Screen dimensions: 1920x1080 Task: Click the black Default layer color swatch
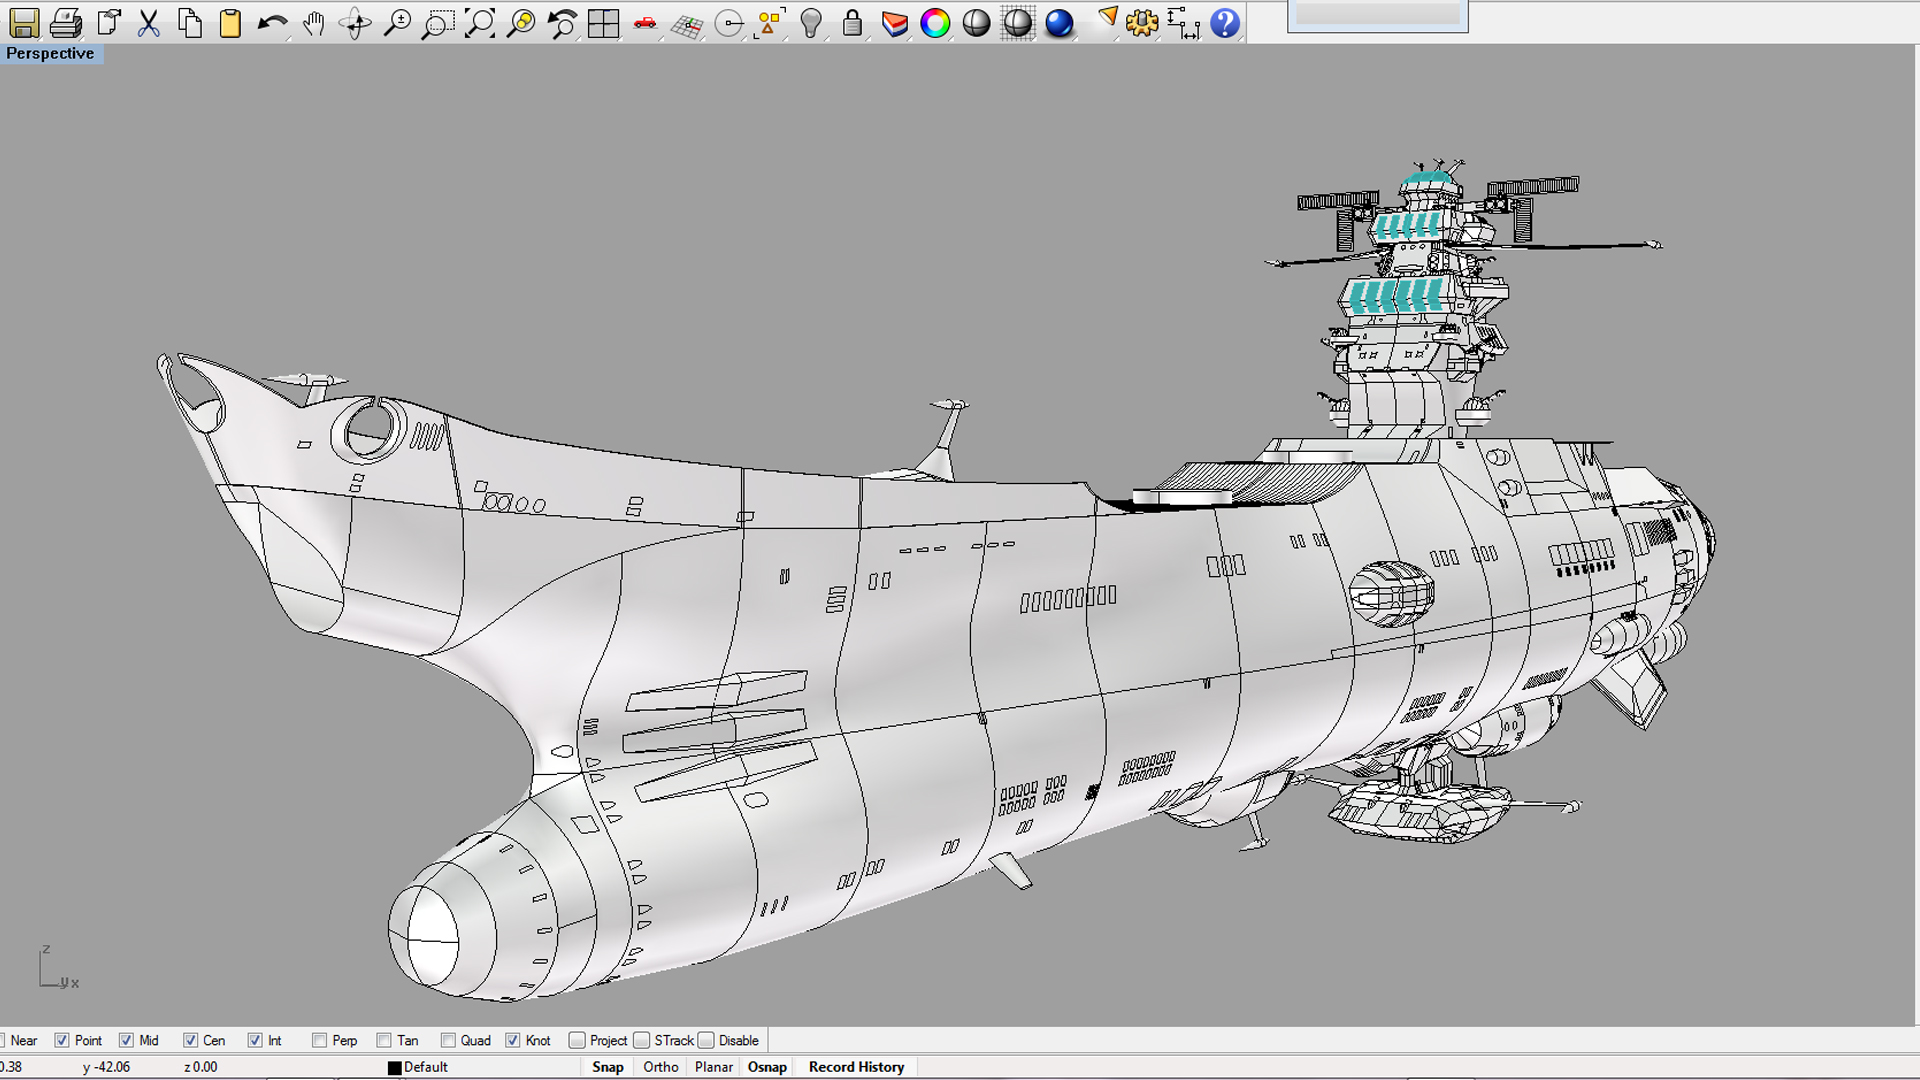[x=394, y=1068]
